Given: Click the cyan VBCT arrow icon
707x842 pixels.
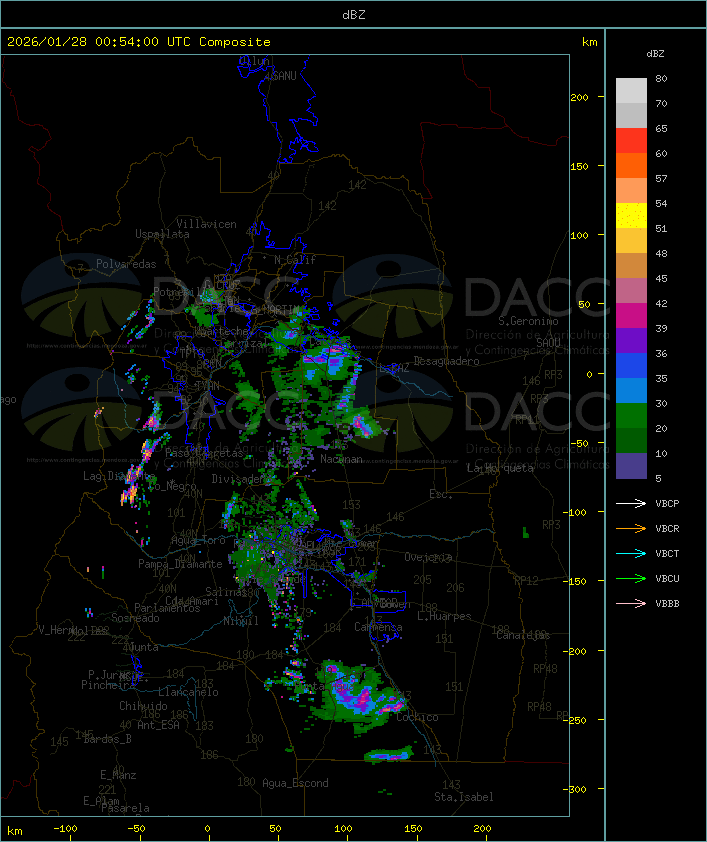Looking at the screenshot, I should point(631,553).
